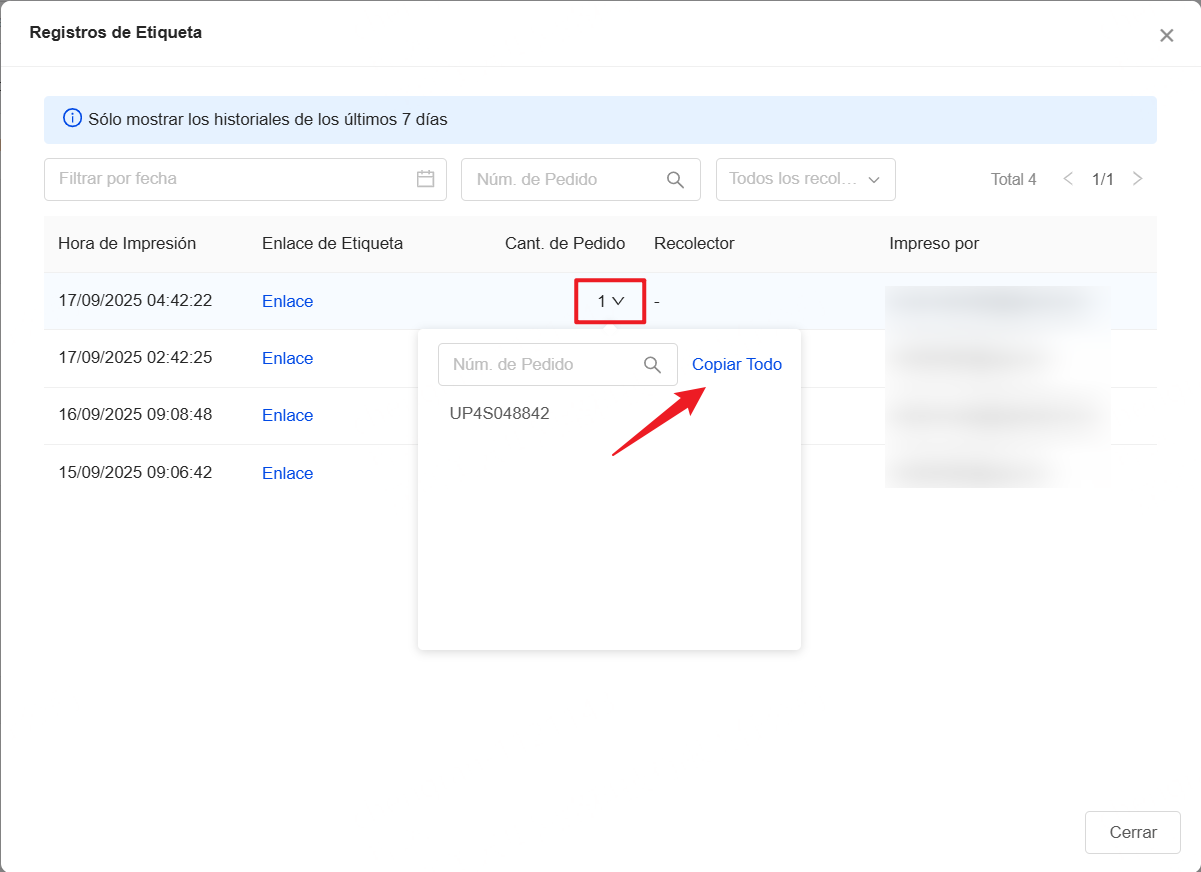Collapse the order count dropdown showing 1
Image resolution: width=1201 pixels, height=872 pixels.
pyautogui.click(x=610, y=301)
